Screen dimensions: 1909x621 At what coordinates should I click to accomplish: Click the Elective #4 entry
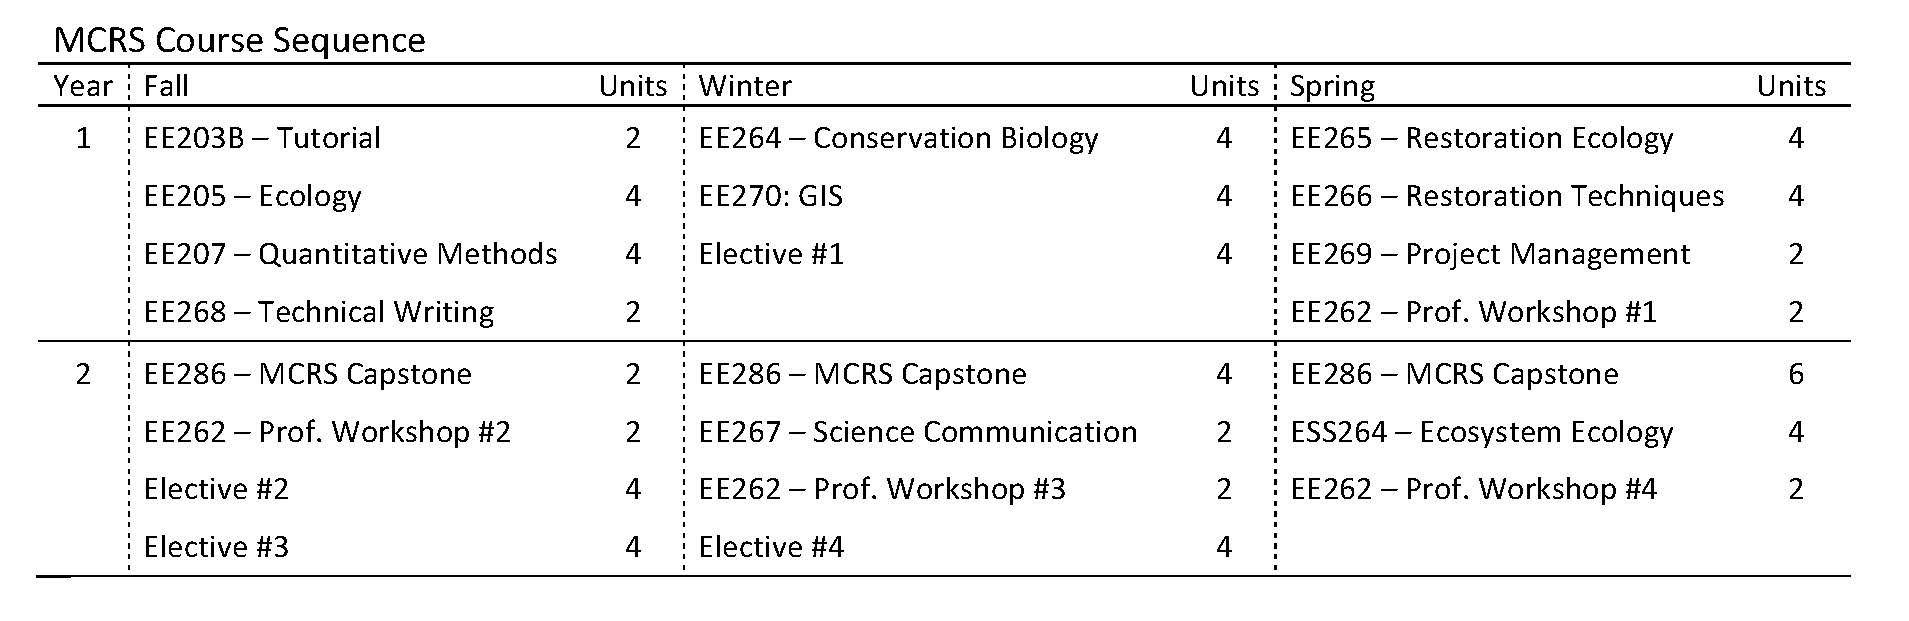point(771,547)
